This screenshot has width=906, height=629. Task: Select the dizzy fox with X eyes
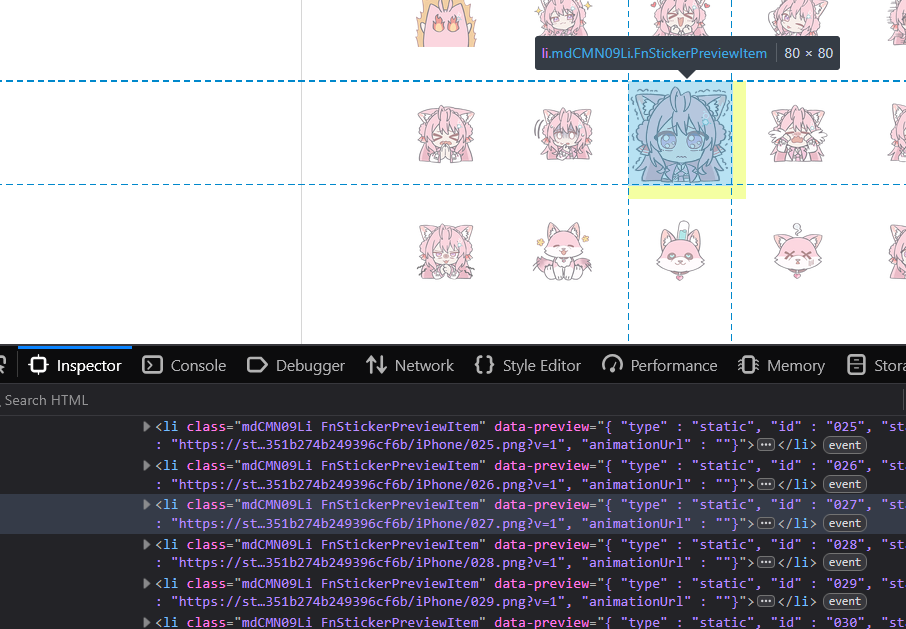click(x=797, y=251)
